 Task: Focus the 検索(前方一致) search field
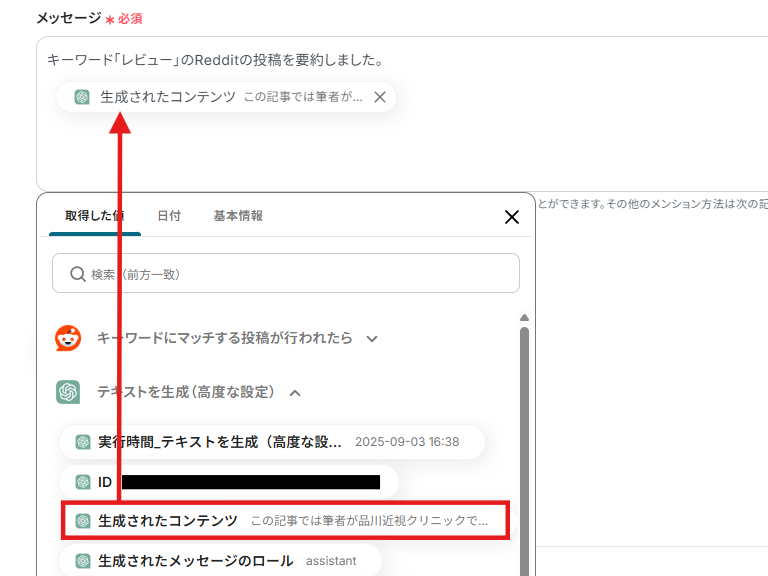coord(286,273)
